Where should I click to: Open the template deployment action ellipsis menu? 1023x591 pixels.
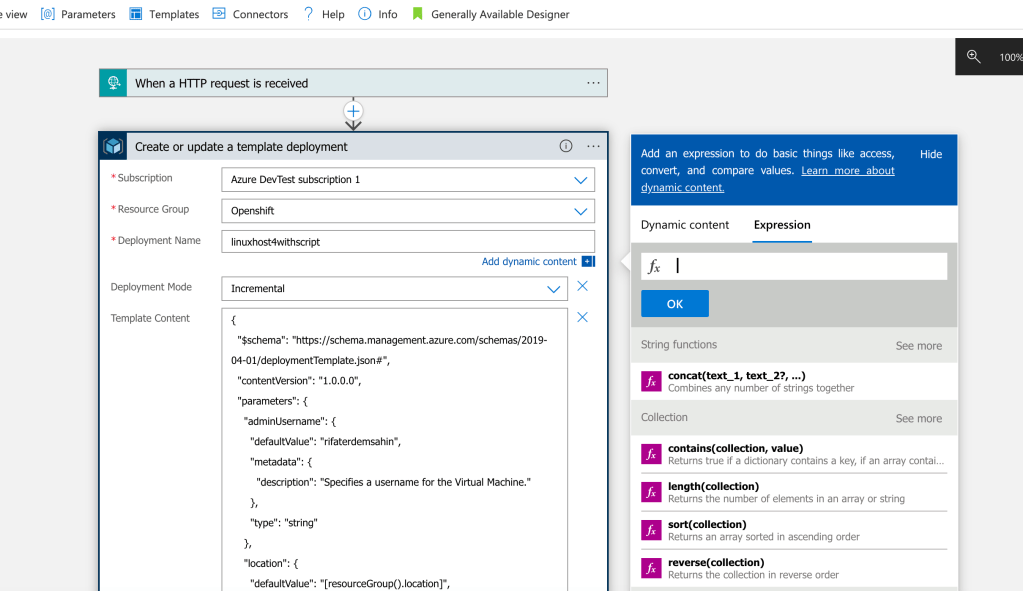(593, 146)
